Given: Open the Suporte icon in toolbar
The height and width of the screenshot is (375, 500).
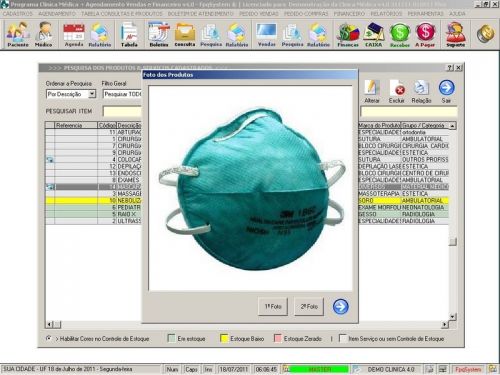Looking at the screenshot, I should [x=455, y=34].
